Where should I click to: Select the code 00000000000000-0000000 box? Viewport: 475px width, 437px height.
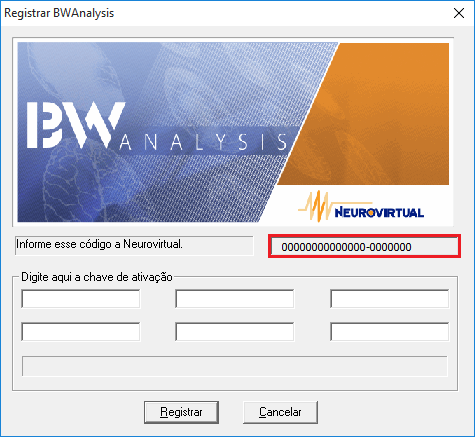pos(364,247)
